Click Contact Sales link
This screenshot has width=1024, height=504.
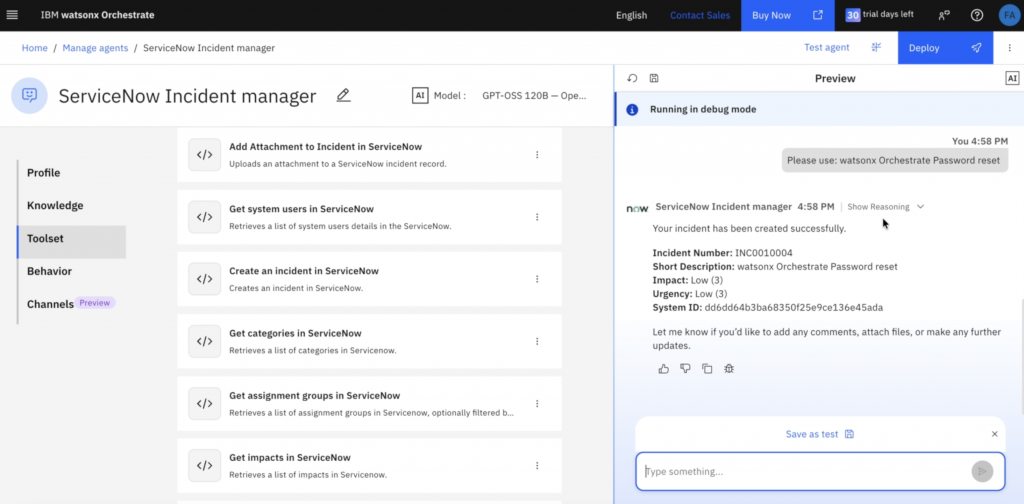click(700, 15)
